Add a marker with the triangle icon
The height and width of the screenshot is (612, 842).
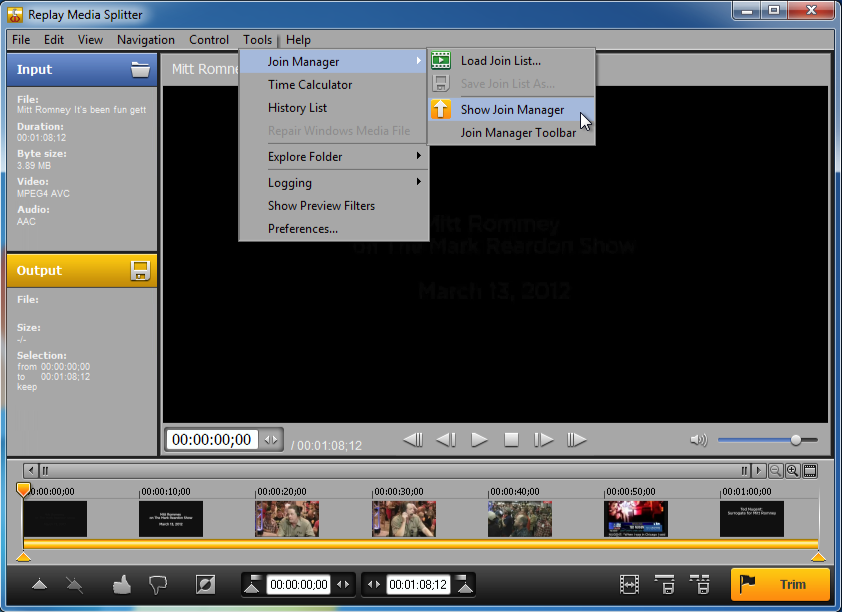pyautogui.click(x=39, y=584)
